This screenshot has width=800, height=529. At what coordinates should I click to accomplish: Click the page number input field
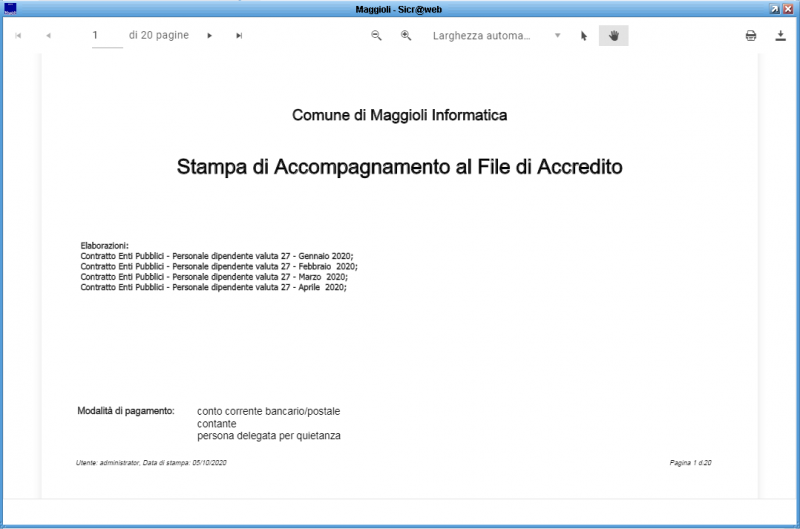(107, 36)
